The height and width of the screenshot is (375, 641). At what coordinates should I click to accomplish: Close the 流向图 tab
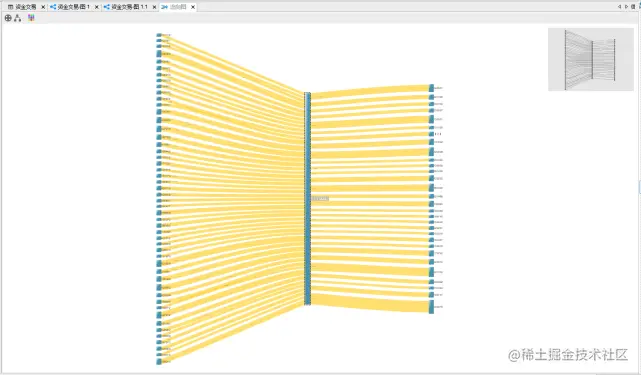click(x=193, y=7)
